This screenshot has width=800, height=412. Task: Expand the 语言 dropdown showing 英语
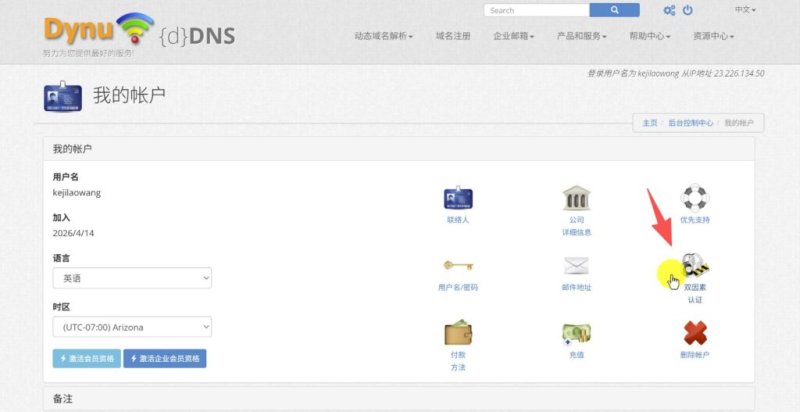click(132, 278)
